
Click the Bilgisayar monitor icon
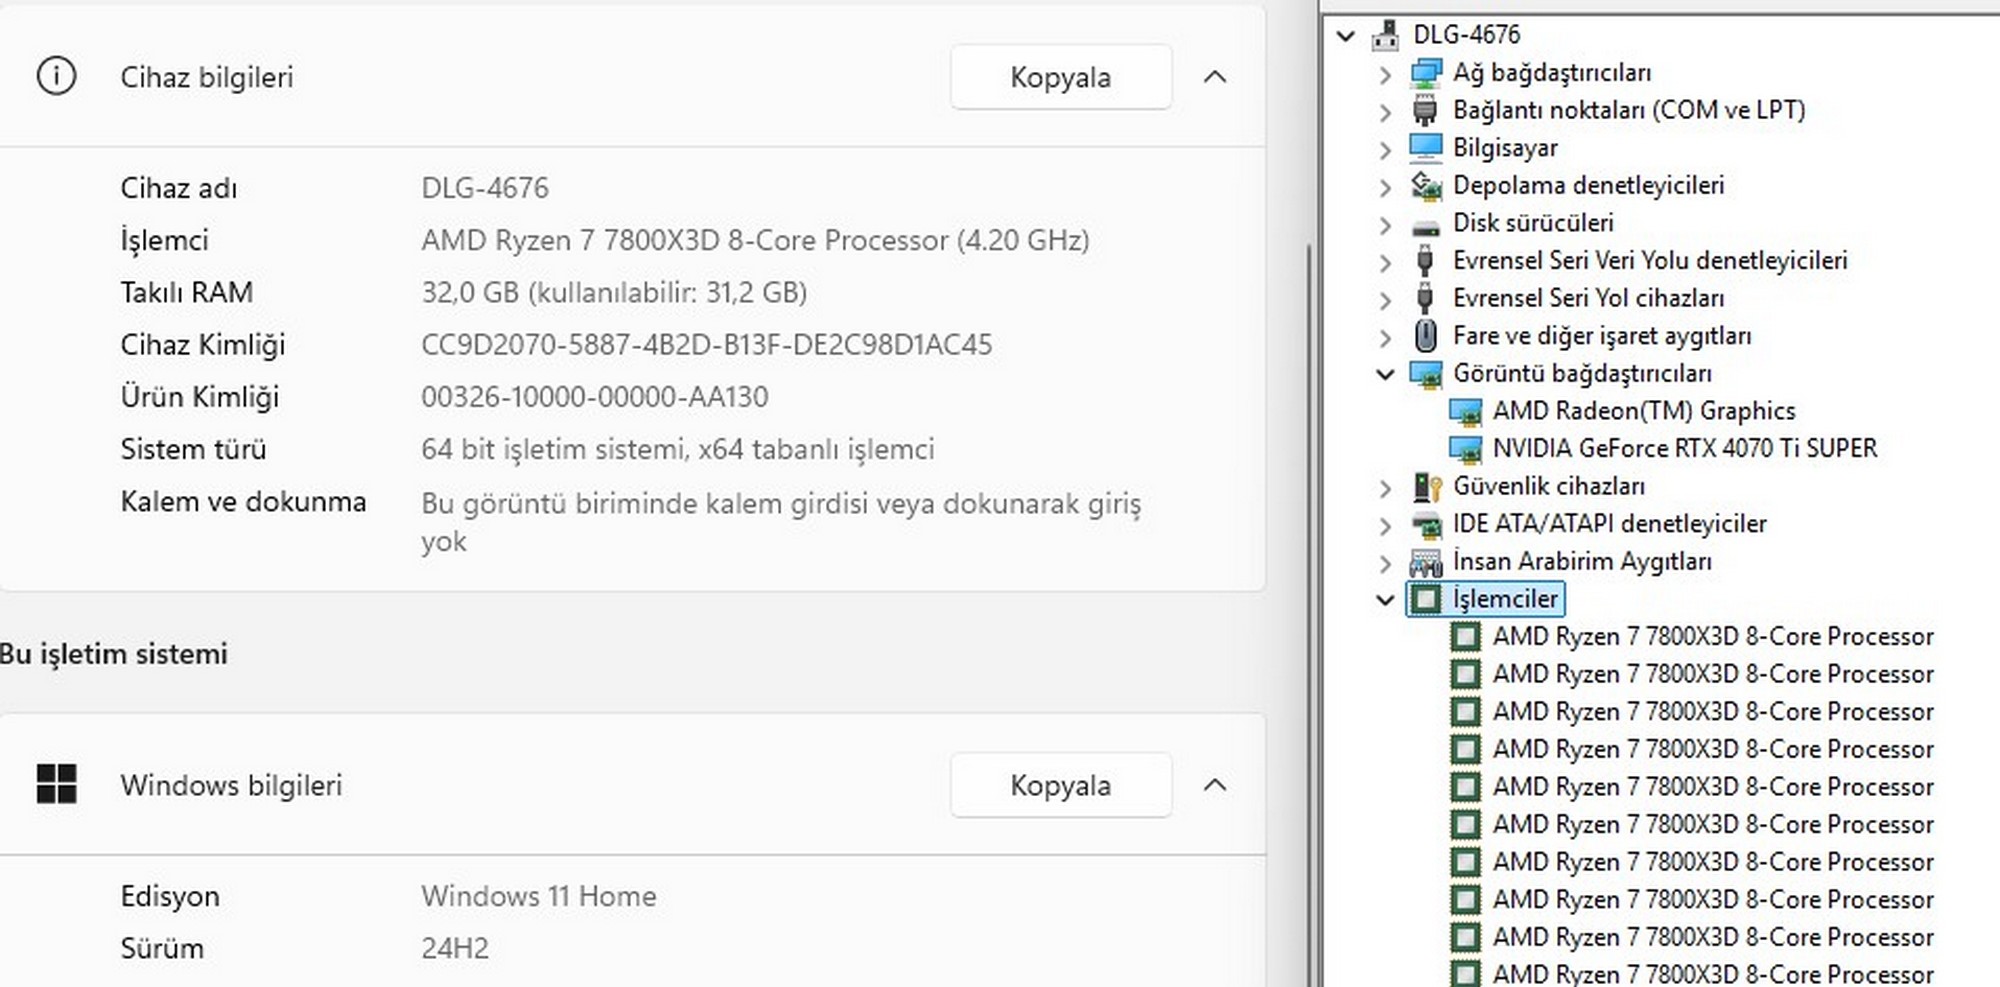[1425, 148]
